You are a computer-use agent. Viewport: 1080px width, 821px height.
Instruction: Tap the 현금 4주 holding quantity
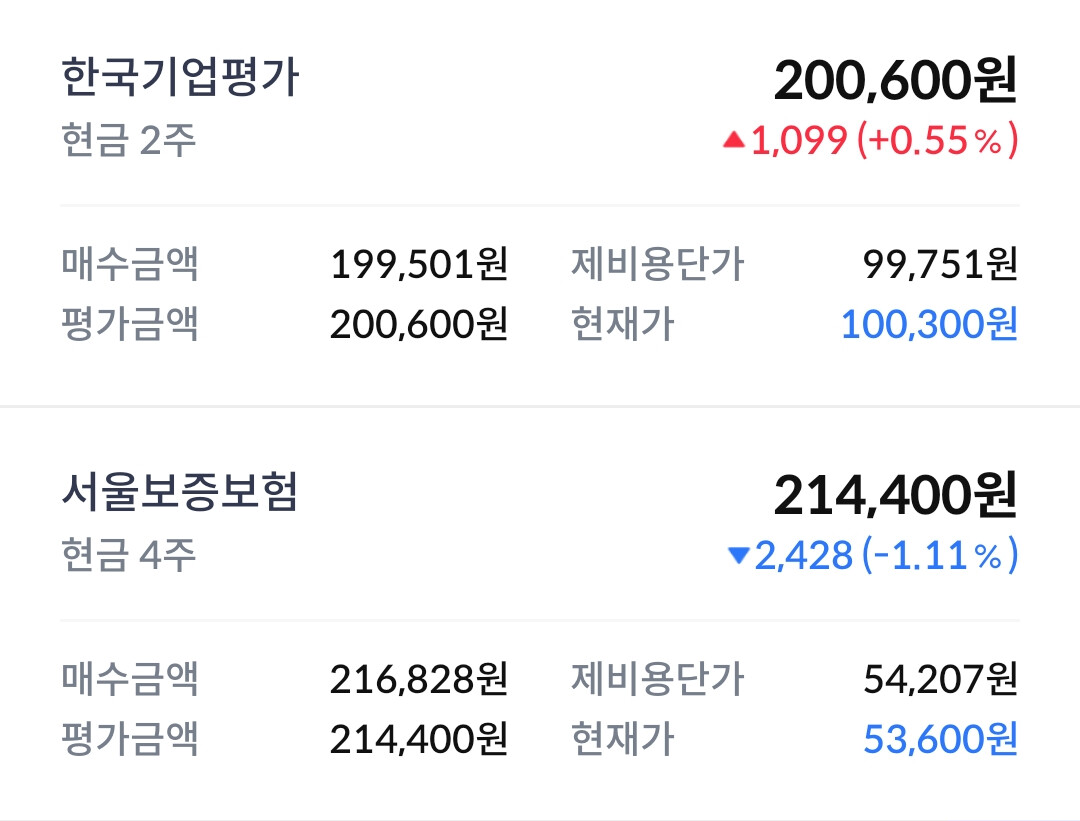pos(128,554)
